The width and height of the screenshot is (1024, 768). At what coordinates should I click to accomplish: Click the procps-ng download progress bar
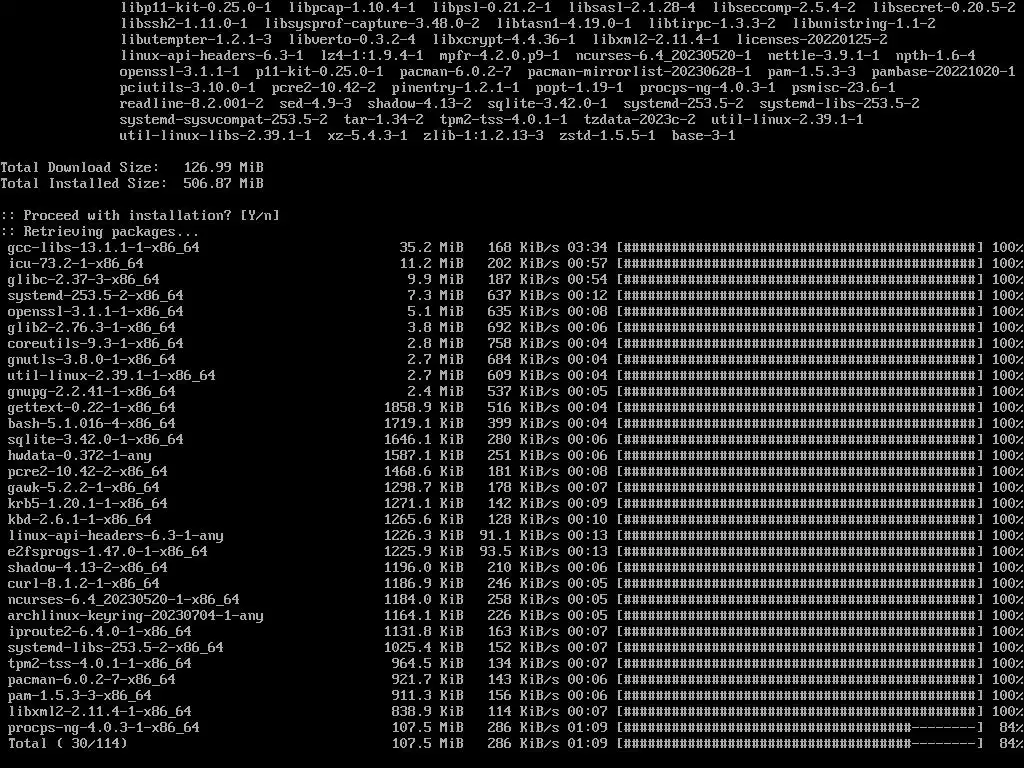(x=800, y=728)
